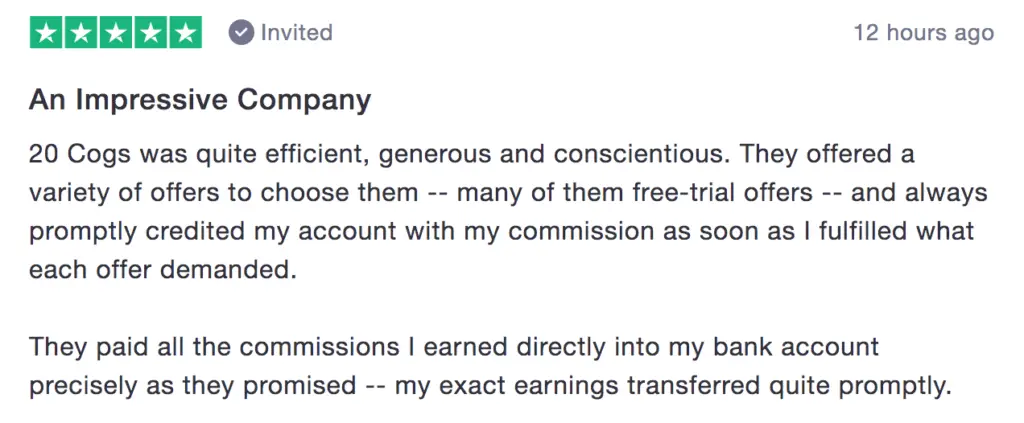Select the second green rating star
Image resolution: width=1024 pixels, height=423 pixels.
[x=81, y=32]
